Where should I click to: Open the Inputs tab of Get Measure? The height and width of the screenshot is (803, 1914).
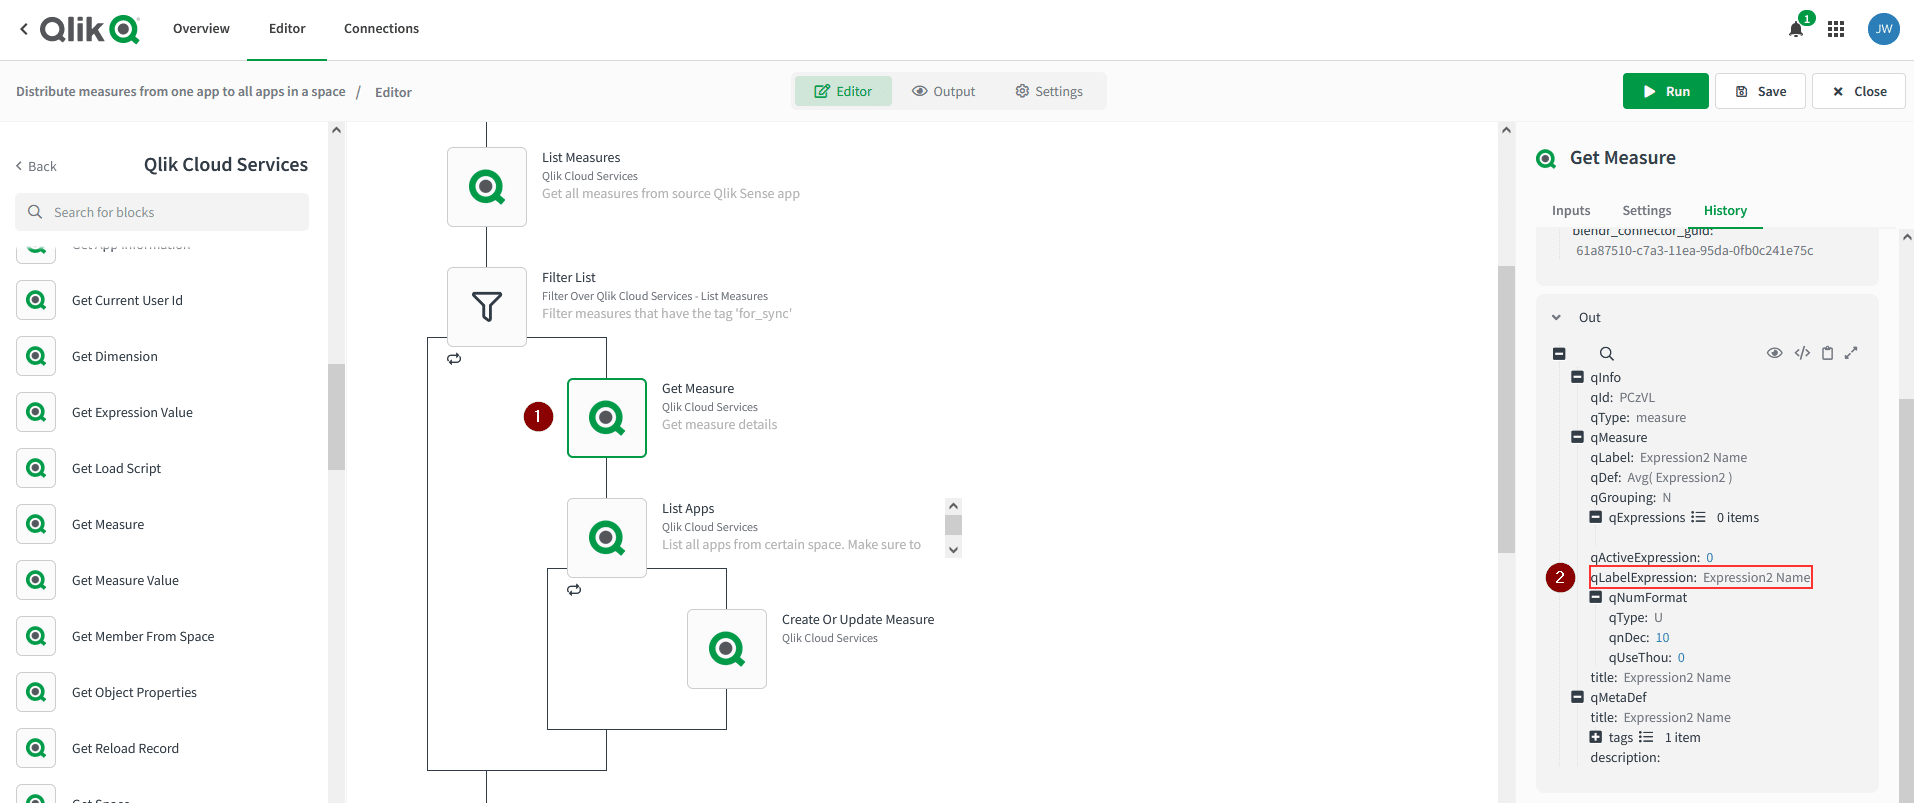pyautogui.click(x=1571, y=210)
